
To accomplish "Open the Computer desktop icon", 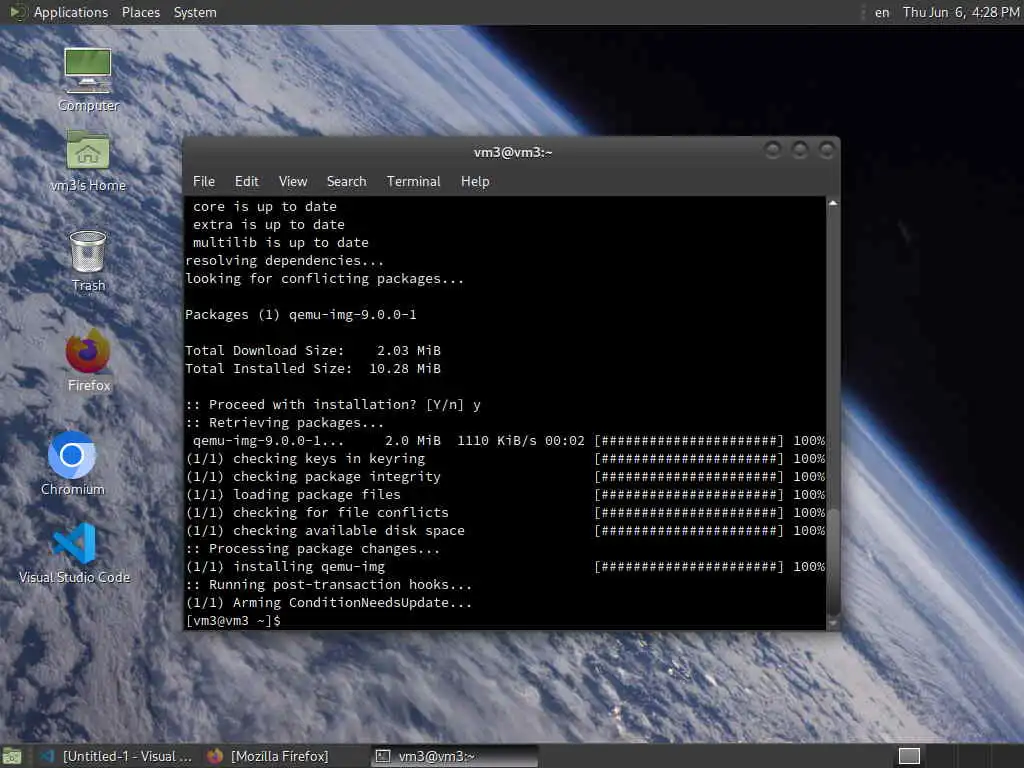I will coord(88,80).
